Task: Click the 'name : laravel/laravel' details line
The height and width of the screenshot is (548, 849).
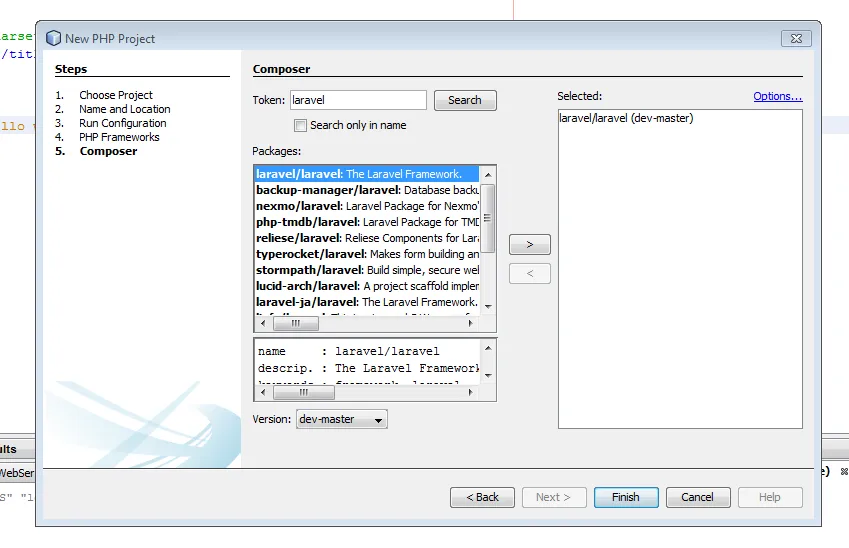Action: point(349,351)
